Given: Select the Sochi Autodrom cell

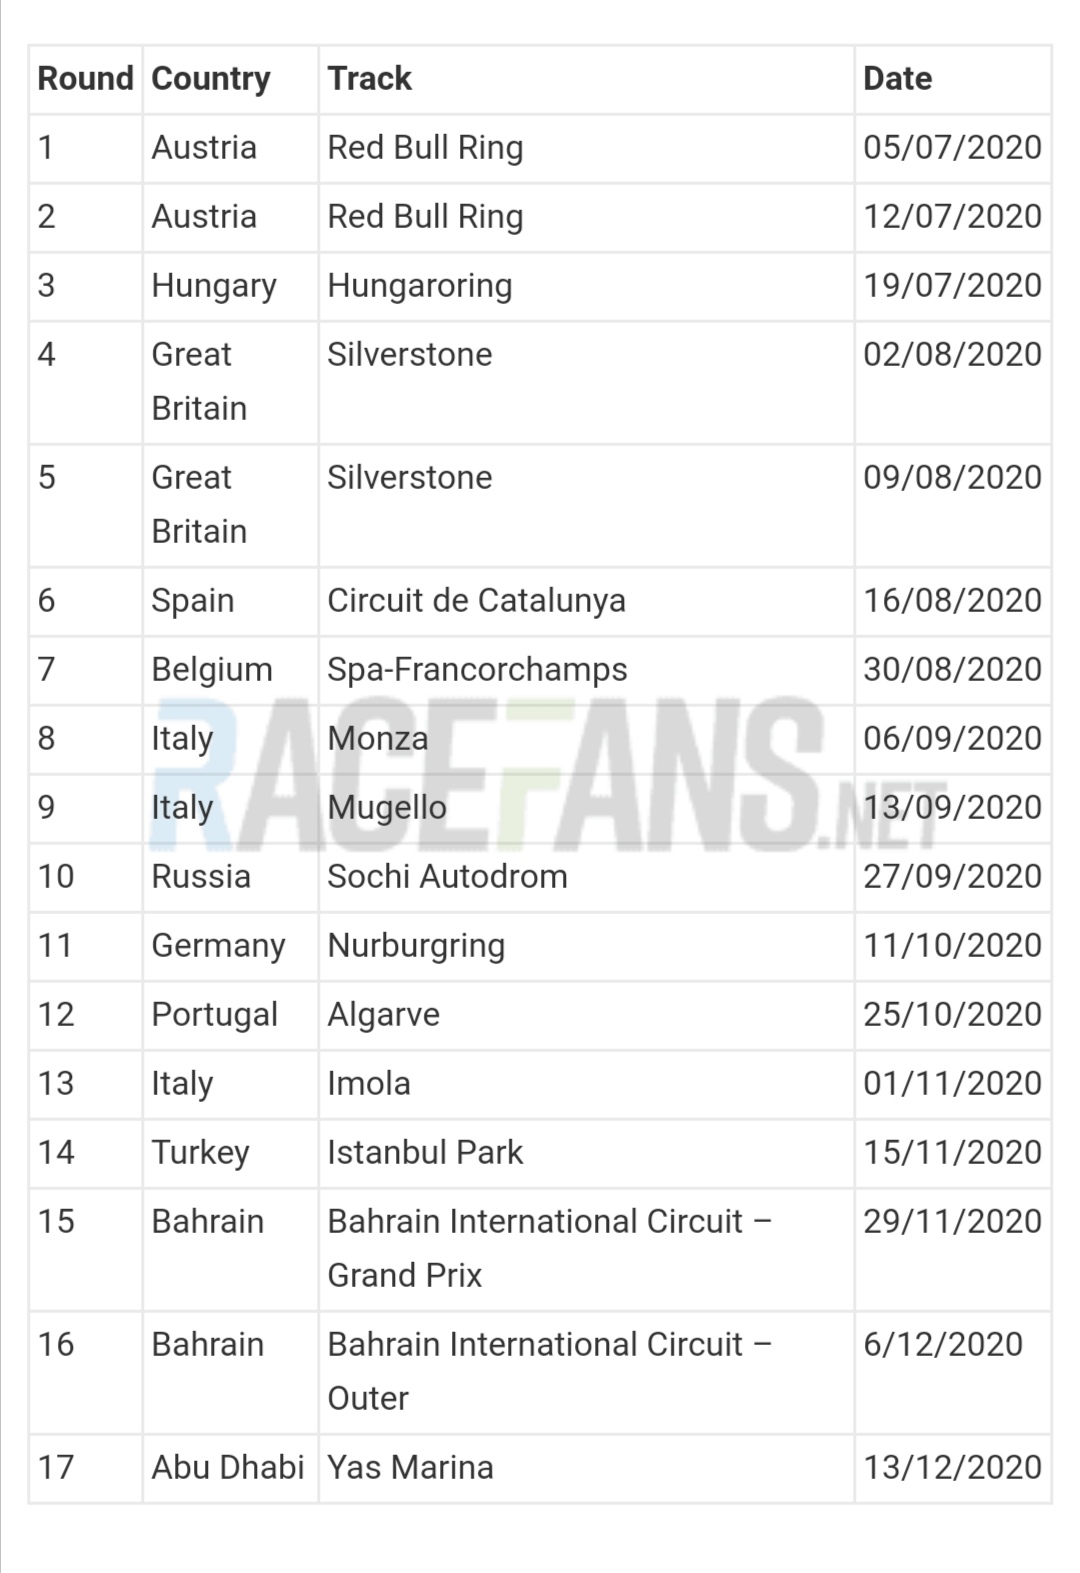Looking at the screenshot, I should click(586, 877).
